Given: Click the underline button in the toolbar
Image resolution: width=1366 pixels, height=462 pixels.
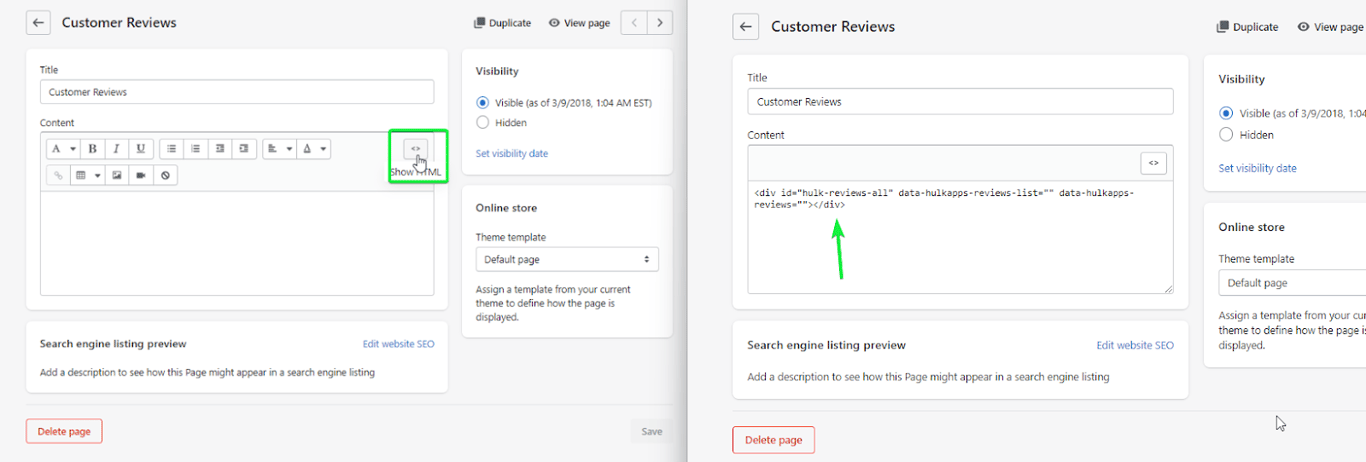Looking at the screenshot, I should point(141,149).
